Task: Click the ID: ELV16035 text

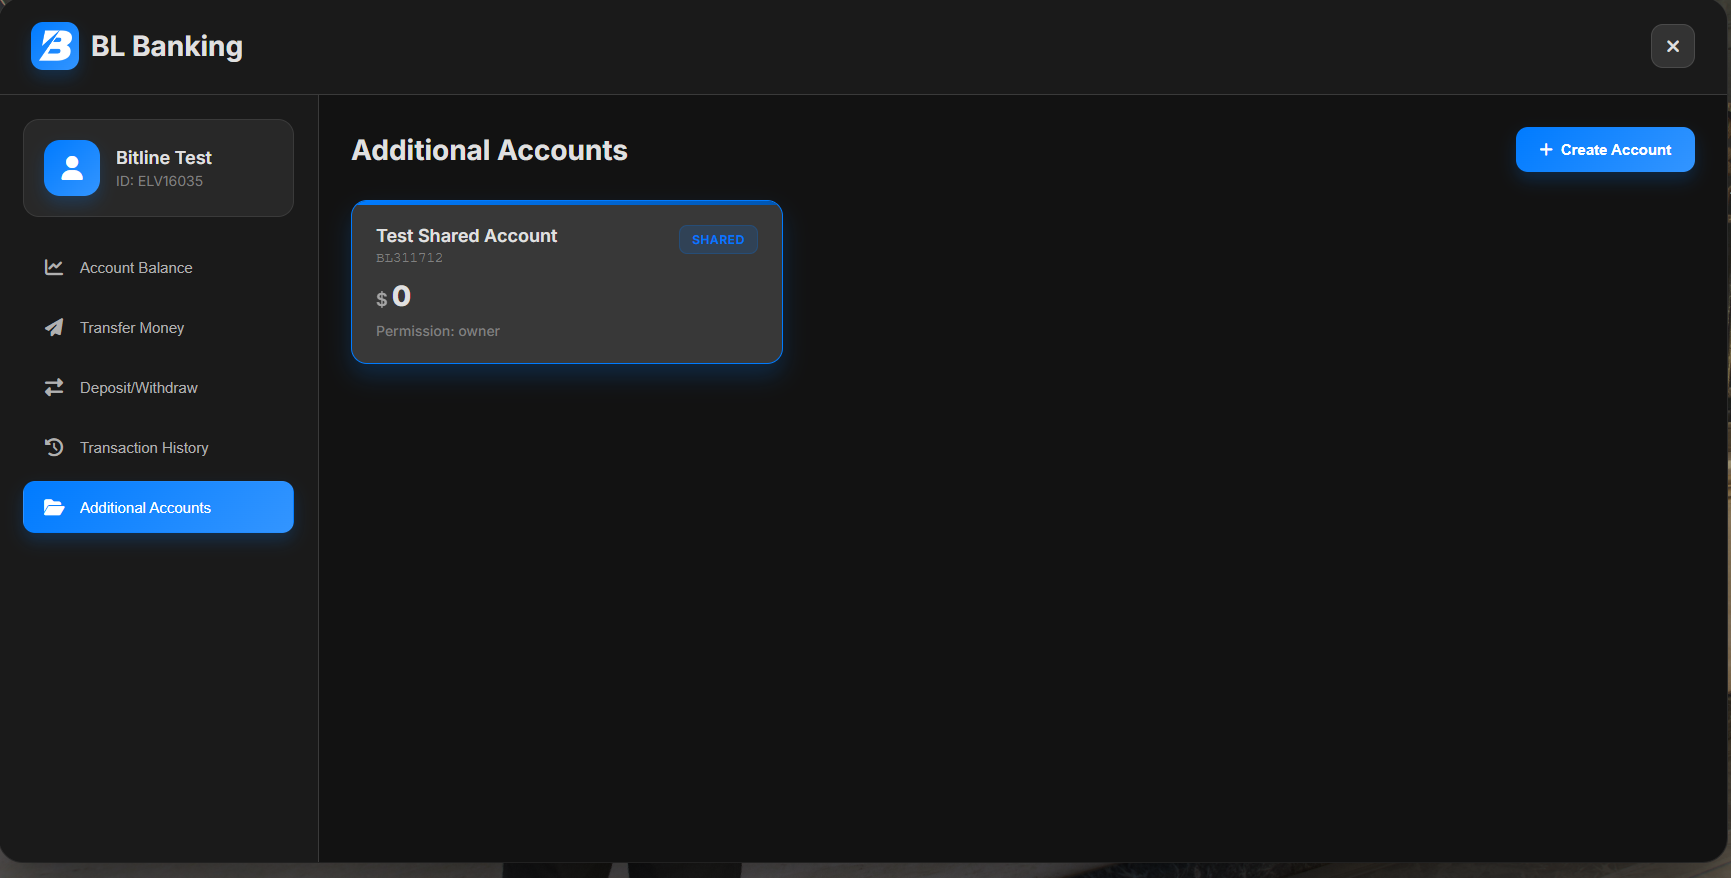Action: tap(159, 181)
